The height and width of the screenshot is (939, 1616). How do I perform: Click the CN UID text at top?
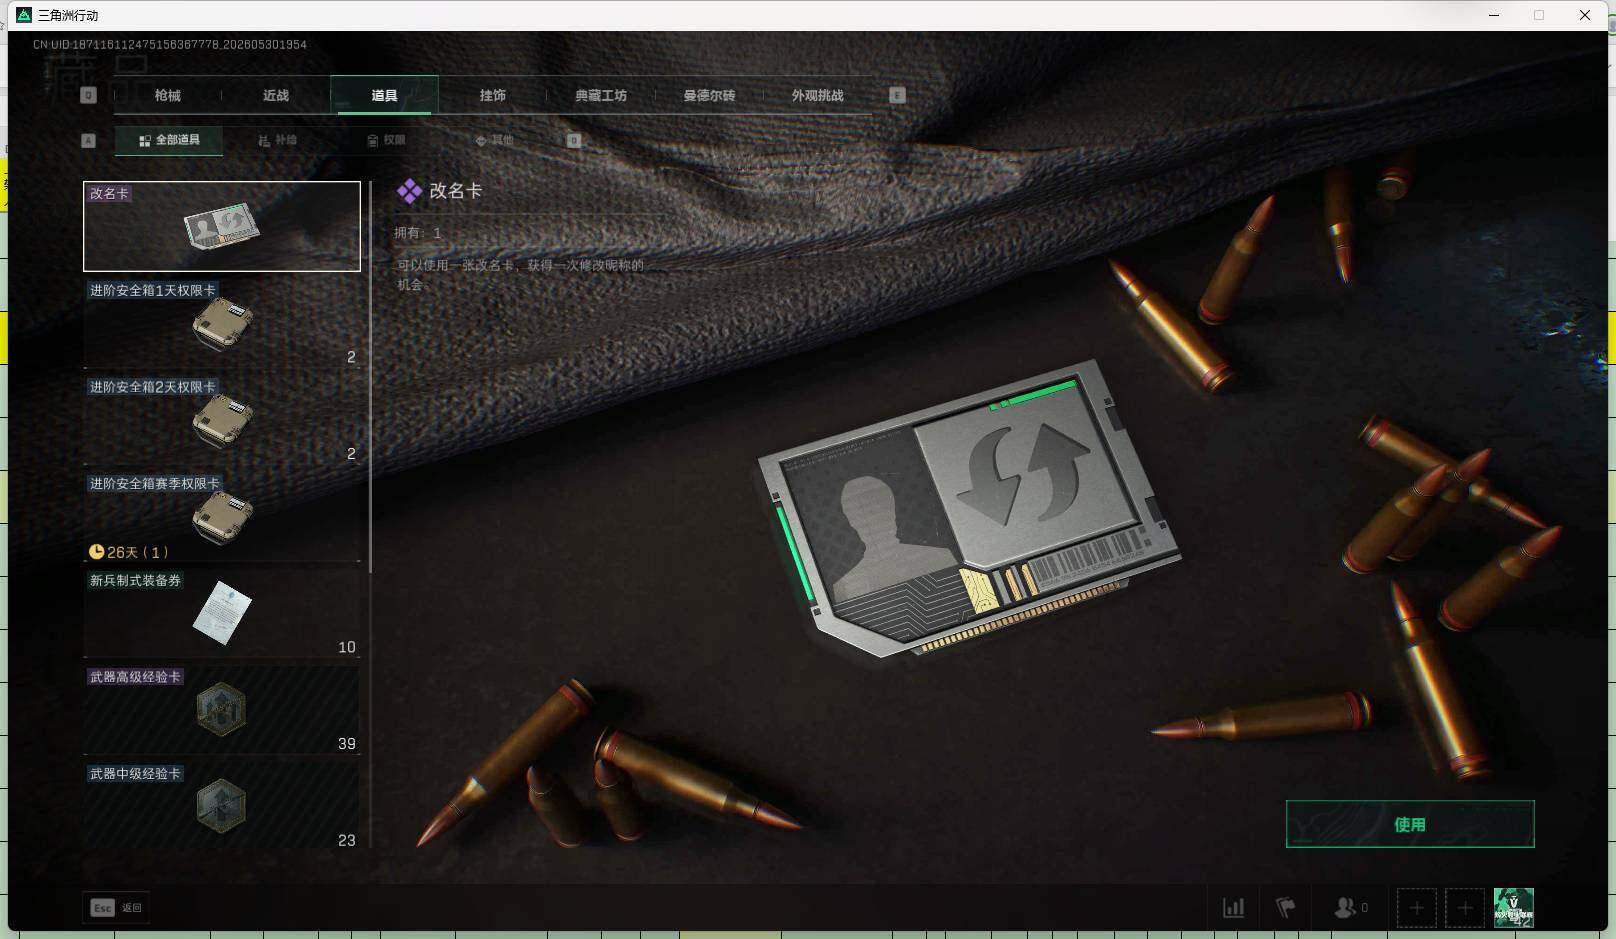coord(169,45)
